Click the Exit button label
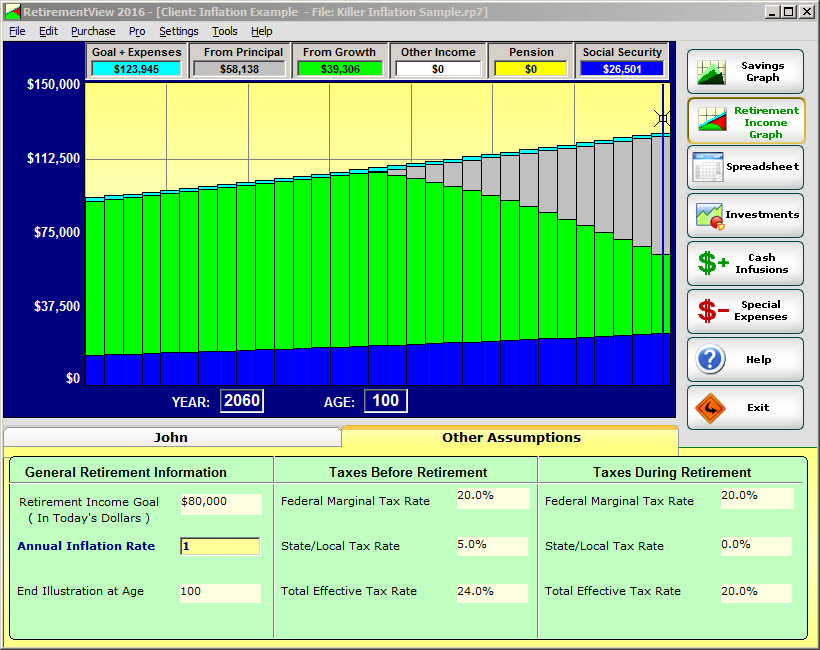This screenshot has width=820, height=650. click(758, 408)
